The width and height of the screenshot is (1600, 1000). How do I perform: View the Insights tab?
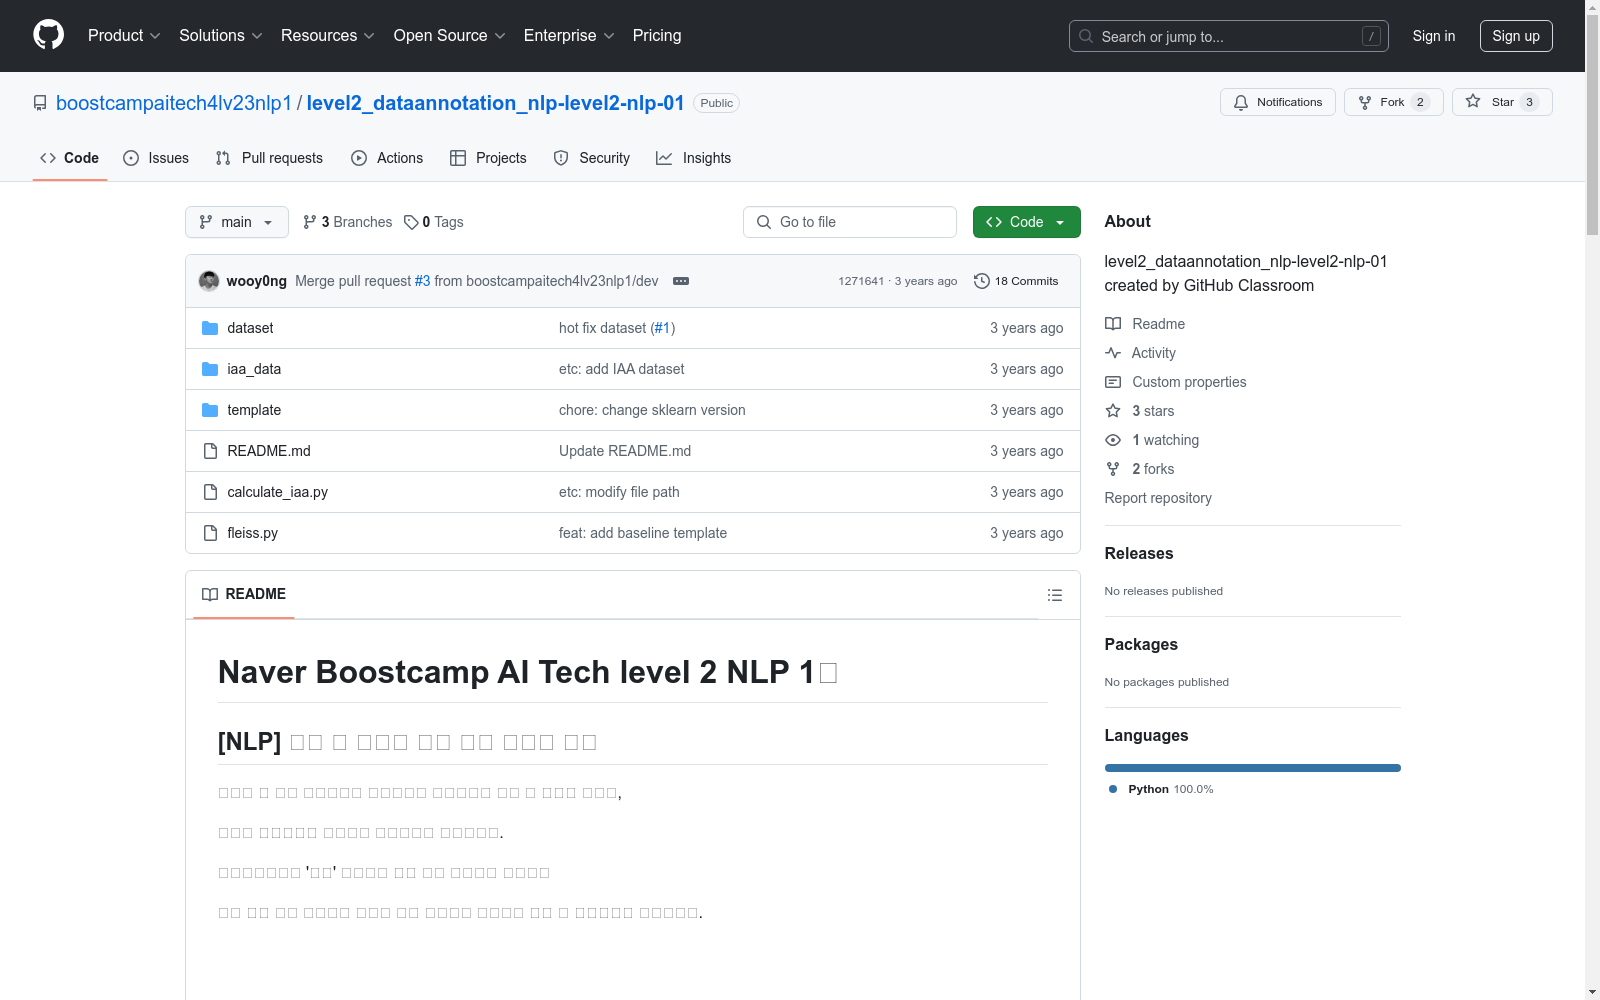coord(693,158)
